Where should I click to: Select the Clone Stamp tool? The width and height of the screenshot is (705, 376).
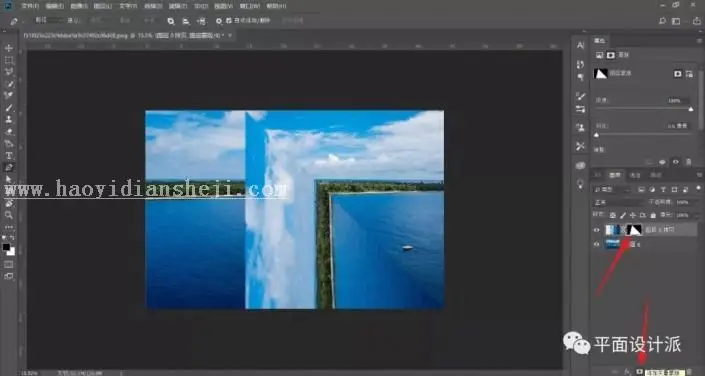[x=9, y=120]
